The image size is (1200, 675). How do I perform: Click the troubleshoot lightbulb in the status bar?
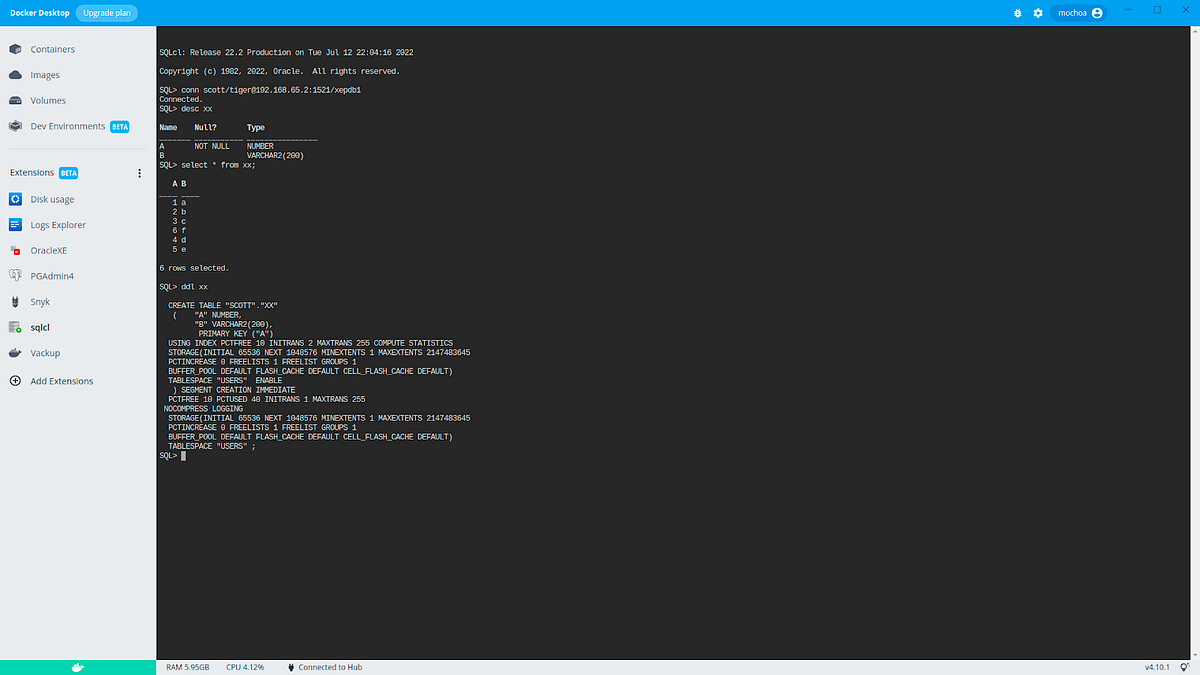pyautogui.click(x=1184, y=667)
